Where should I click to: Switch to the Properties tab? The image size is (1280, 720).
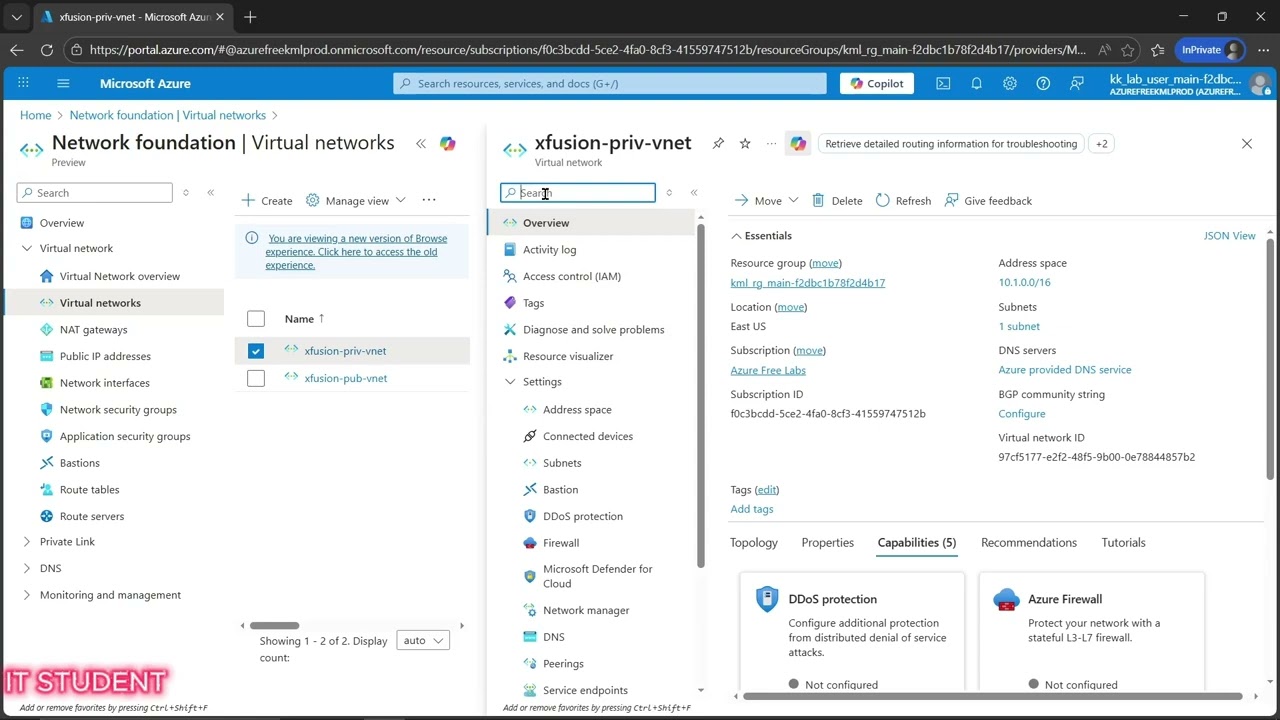point(828,543)
